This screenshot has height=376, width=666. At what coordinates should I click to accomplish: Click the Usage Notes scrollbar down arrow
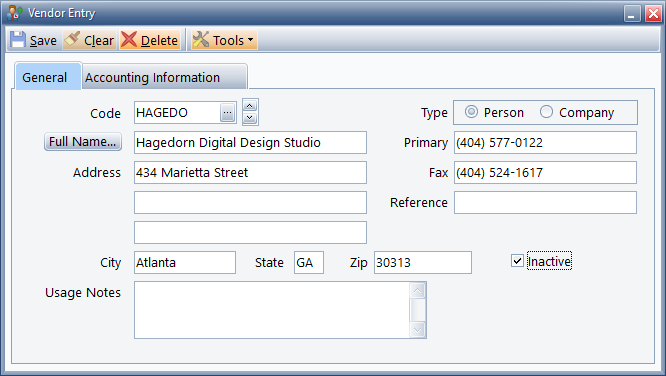click(x=418, y=330)
